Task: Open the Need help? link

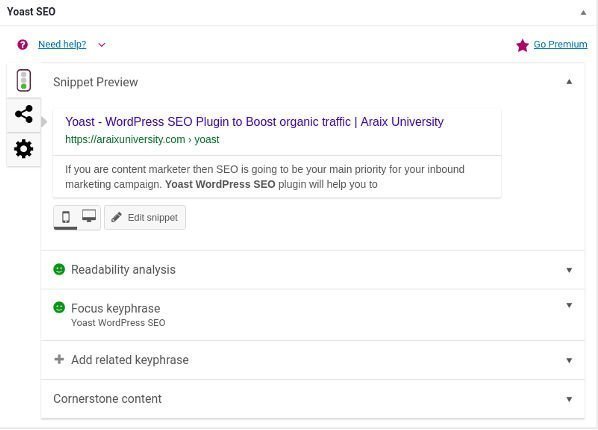Action: tap(62, 44)
